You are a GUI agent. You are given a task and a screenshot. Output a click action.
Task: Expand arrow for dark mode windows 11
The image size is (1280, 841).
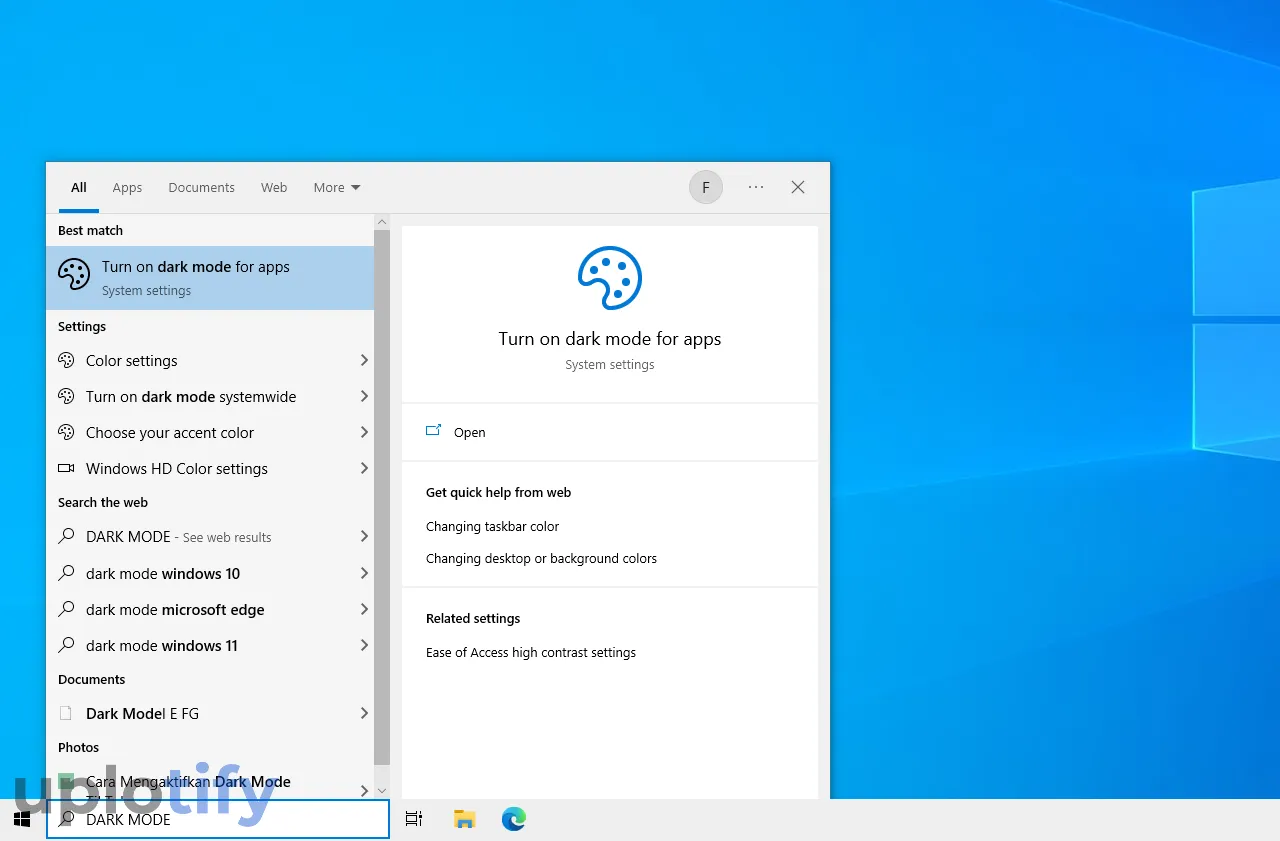(x=364, y=645)
